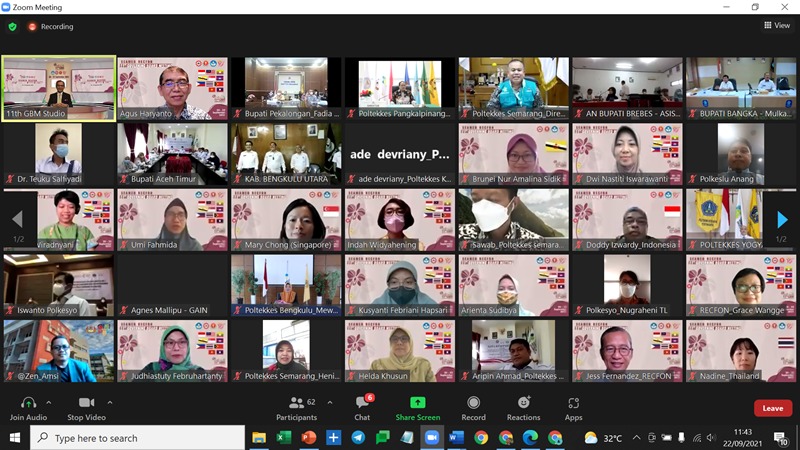The width and height of the screenshot is (800, 450).
Task: Toggle Stop Video camera
Action: coord(87,402)
